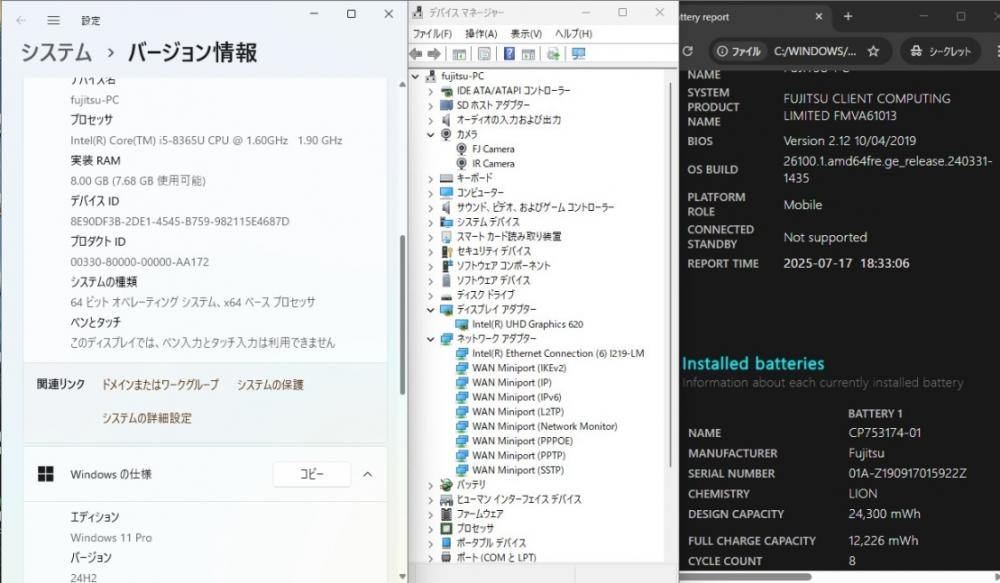The width and height of the screenshot is (1000, 583).
Task: Click design capacity 24,300 mWh value
Action: pyautogui.click(x=884, y=513)
